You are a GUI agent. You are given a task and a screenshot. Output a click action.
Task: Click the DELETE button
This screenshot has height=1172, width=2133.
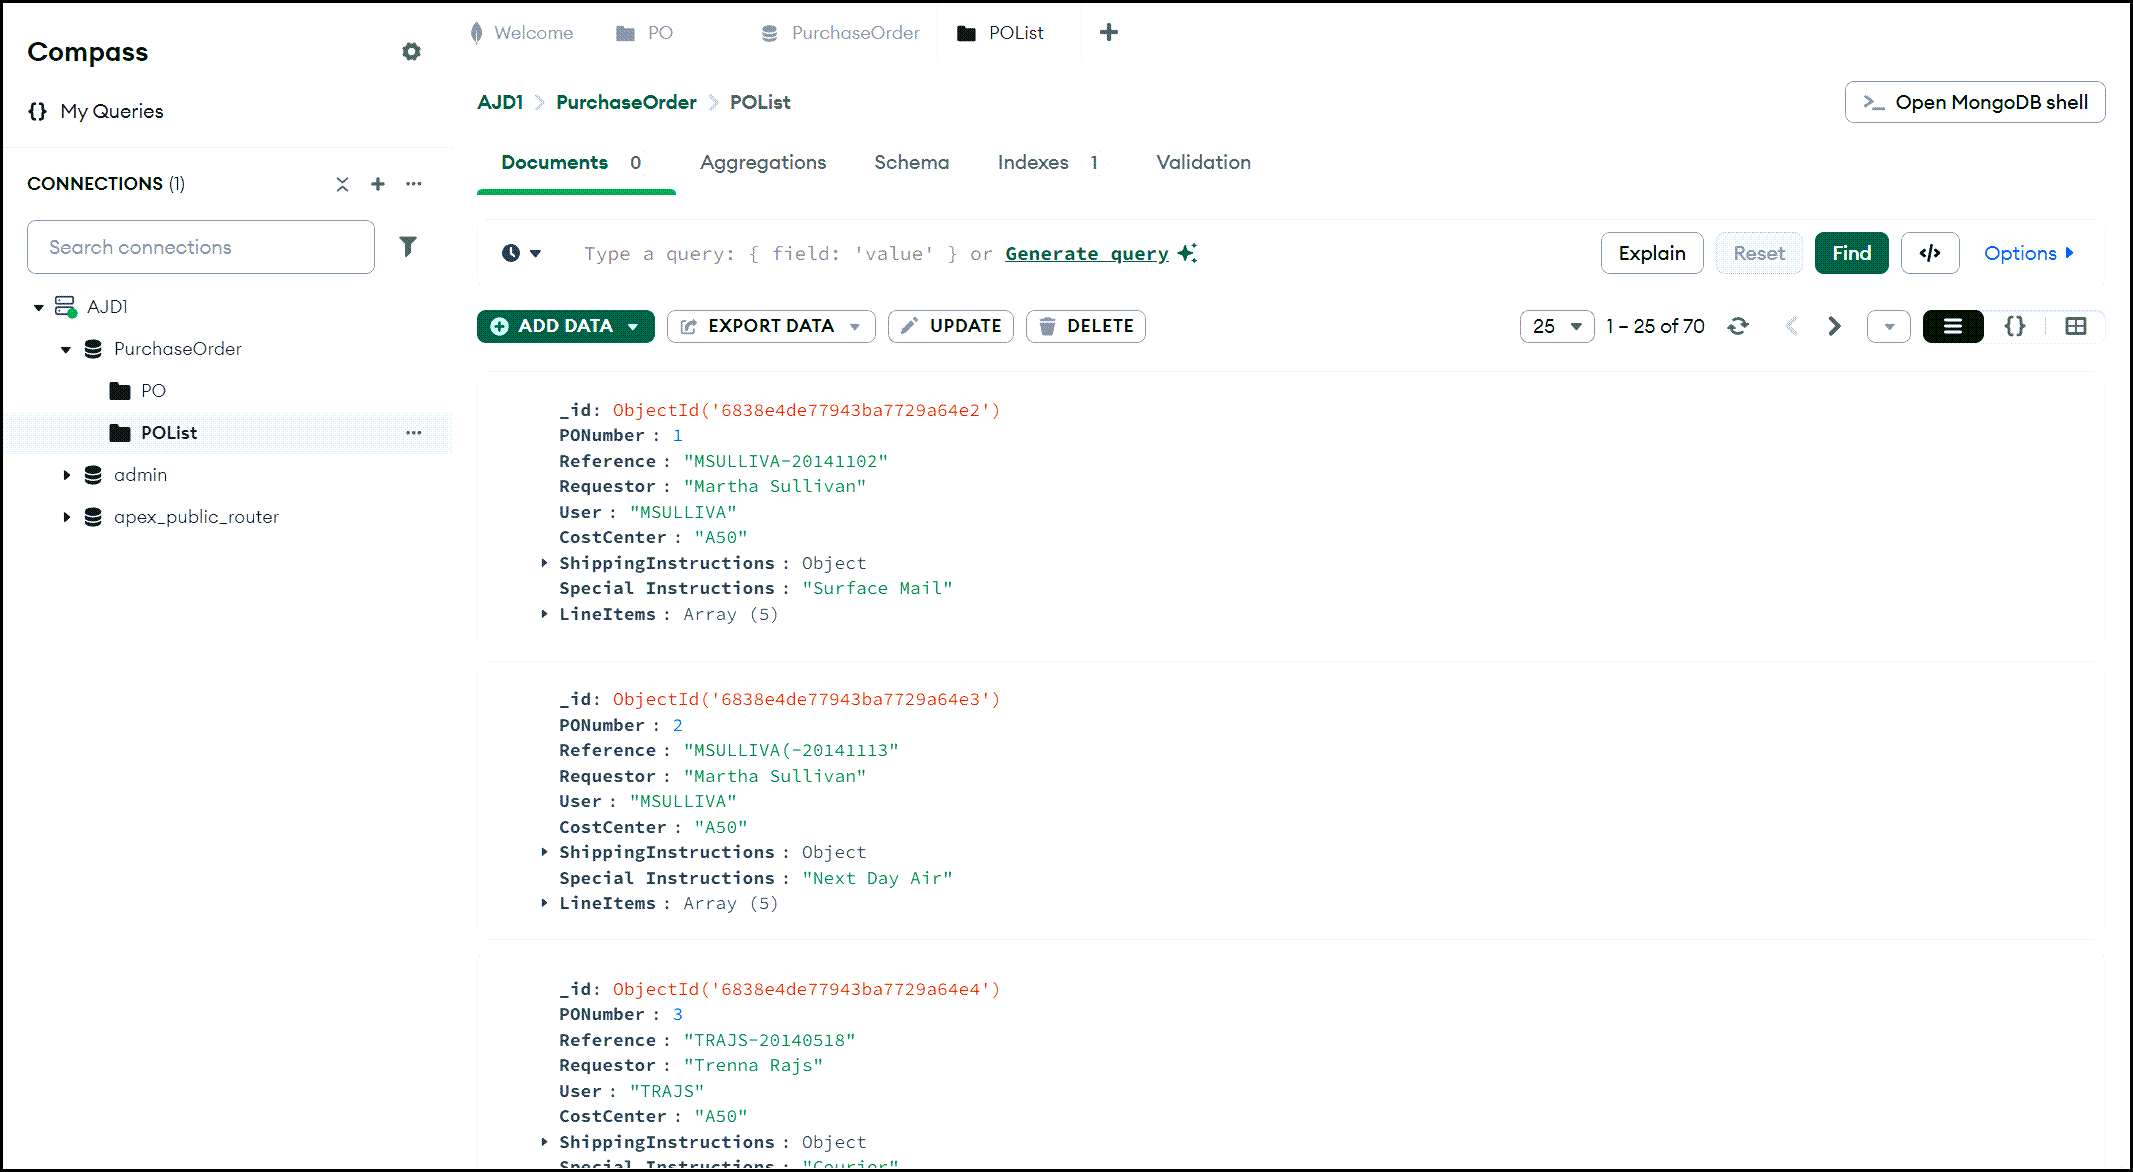click(1086, 326)
